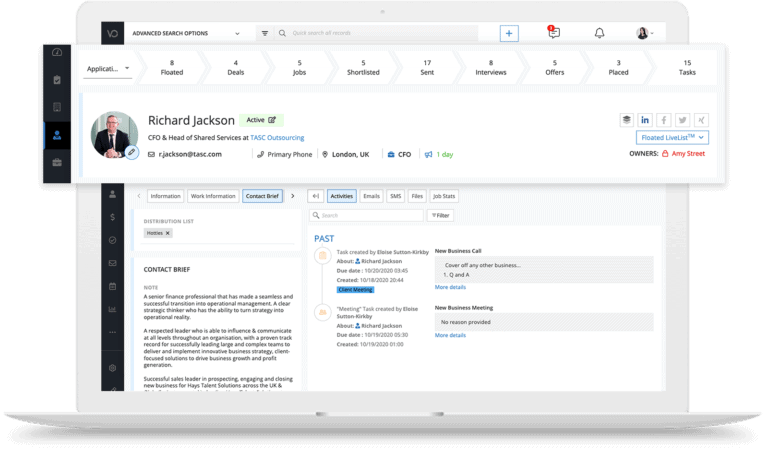Click the plus add-record button
The height and width of the screenshot is (452, 768).
coord(509,33)
